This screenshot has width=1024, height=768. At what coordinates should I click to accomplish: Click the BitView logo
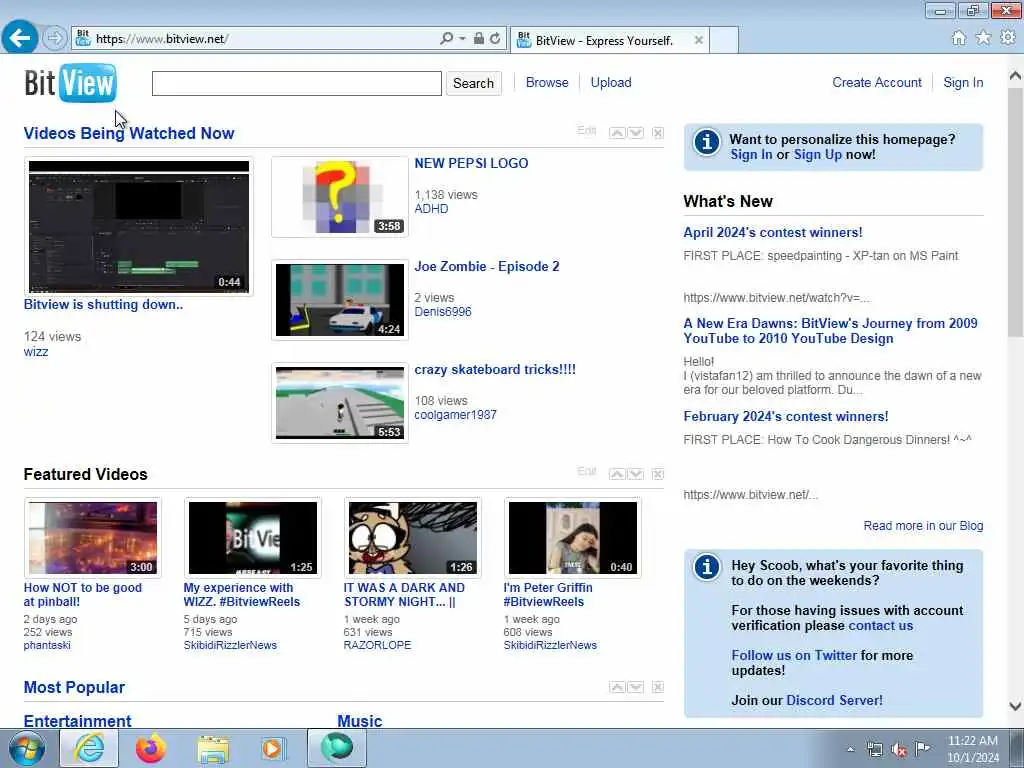(71, 83)
